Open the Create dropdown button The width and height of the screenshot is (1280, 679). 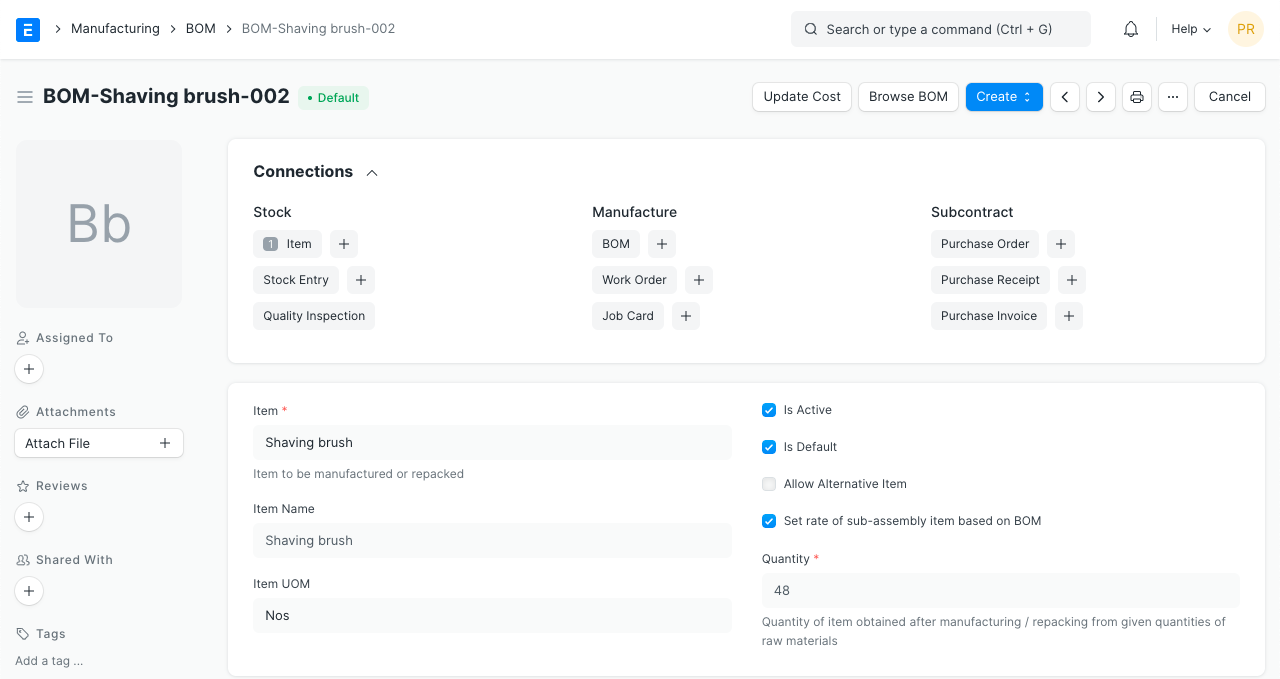coord(1003,97)
